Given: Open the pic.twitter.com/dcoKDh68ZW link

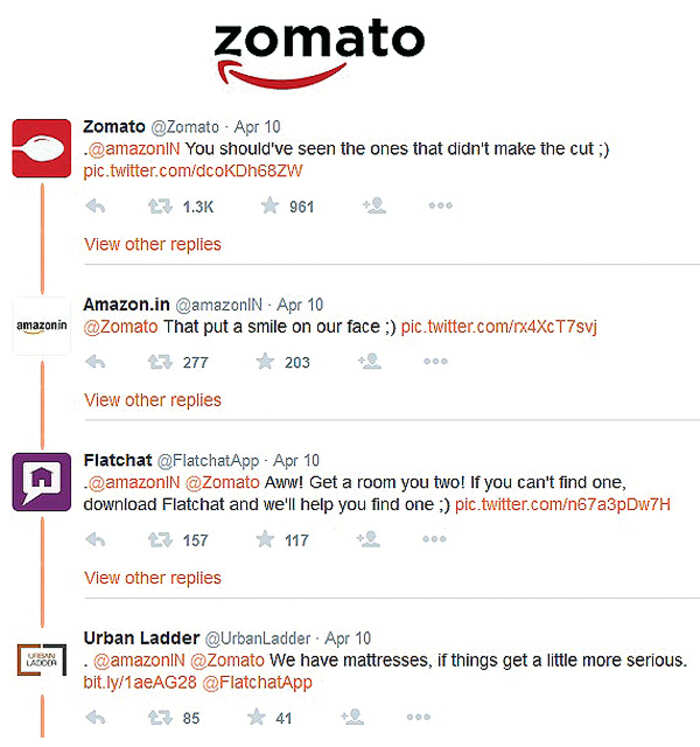Looking at the screenshot, I should 193,171.
